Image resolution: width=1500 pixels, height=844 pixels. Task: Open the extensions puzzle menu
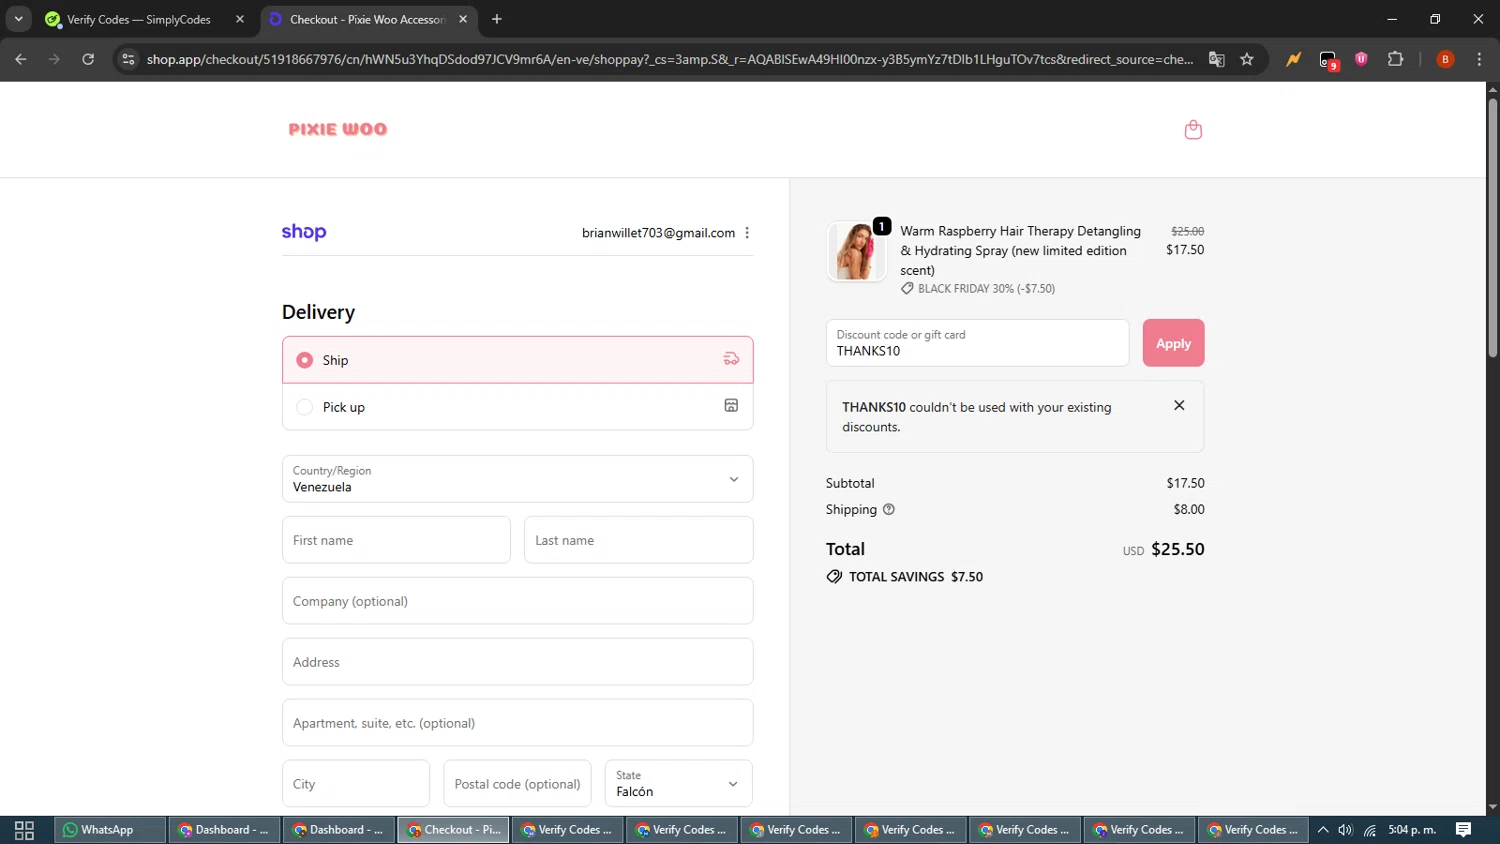[1395, 59]
